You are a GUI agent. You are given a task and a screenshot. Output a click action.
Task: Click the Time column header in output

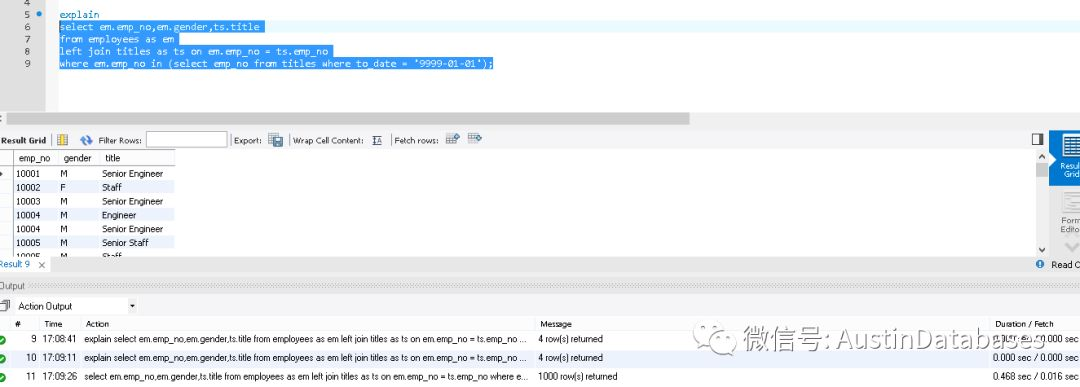pos(53,324)
